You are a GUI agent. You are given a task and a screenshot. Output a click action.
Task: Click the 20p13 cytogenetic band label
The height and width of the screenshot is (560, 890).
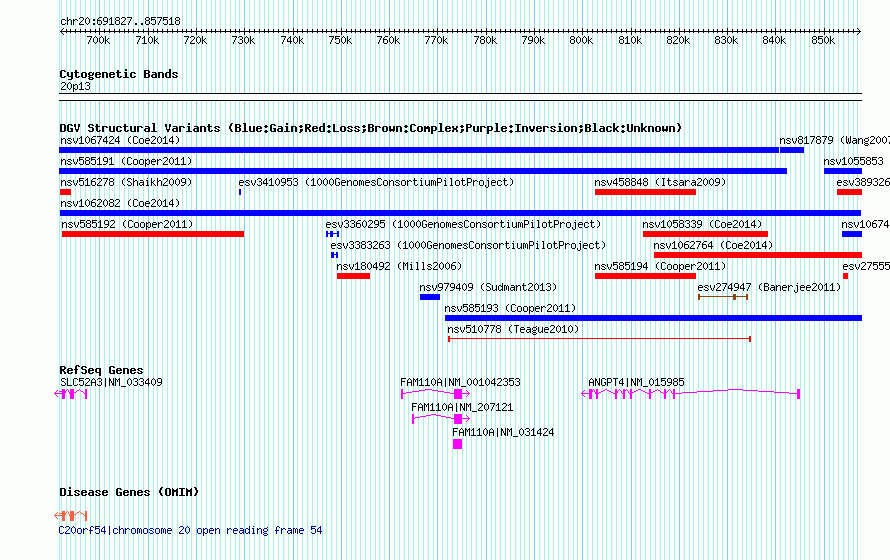(75, 86)
